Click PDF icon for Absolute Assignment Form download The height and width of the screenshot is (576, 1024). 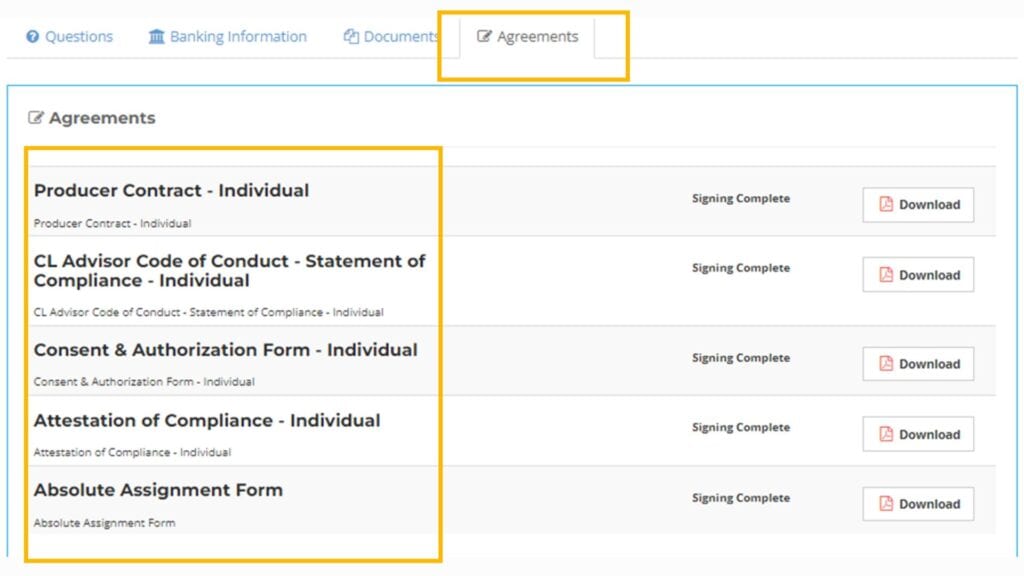pyautogui.click(x=886, y=504)
